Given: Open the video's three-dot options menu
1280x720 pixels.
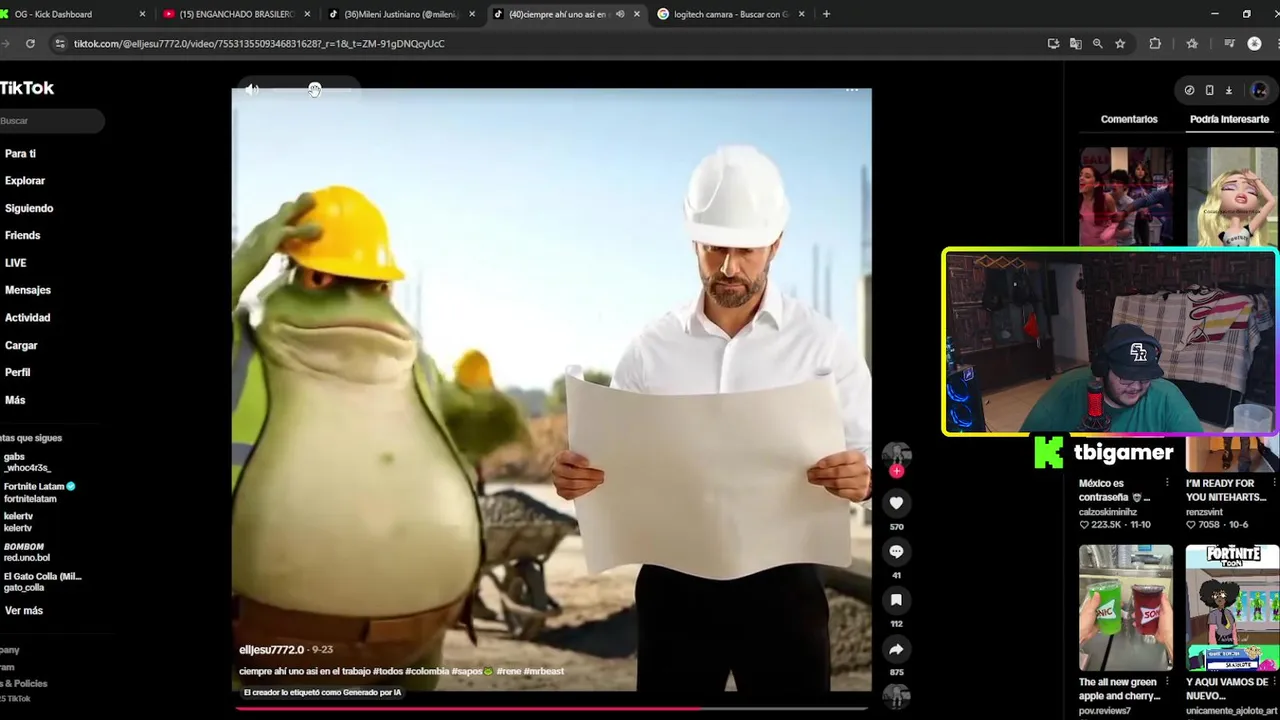Looking at the screenshot, I should (x=852, y=90).
